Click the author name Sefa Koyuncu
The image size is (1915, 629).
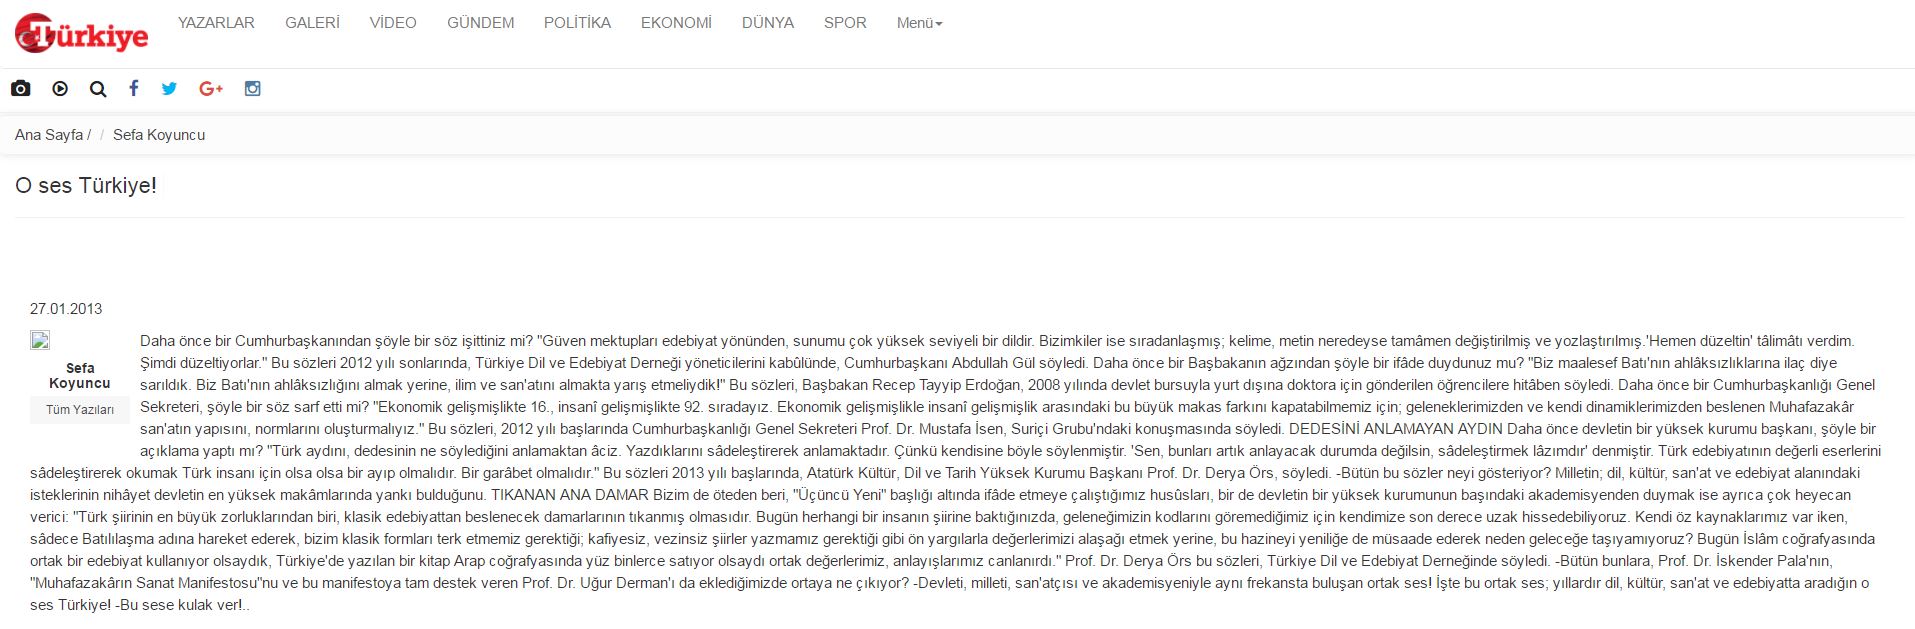click(x=80, y=376)
